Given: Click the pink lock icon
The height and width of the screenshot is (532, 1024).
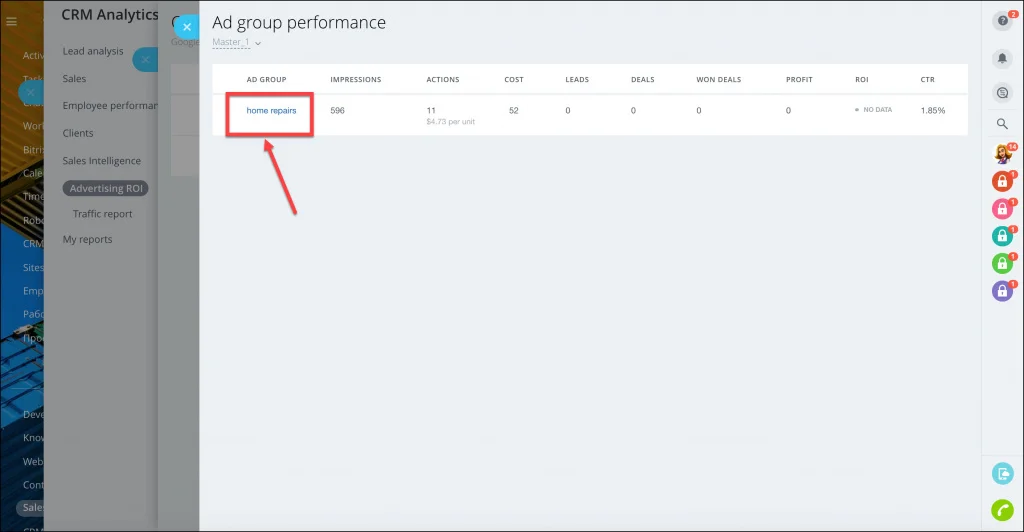Looking at the screenshot, I should pos(1002,209).
